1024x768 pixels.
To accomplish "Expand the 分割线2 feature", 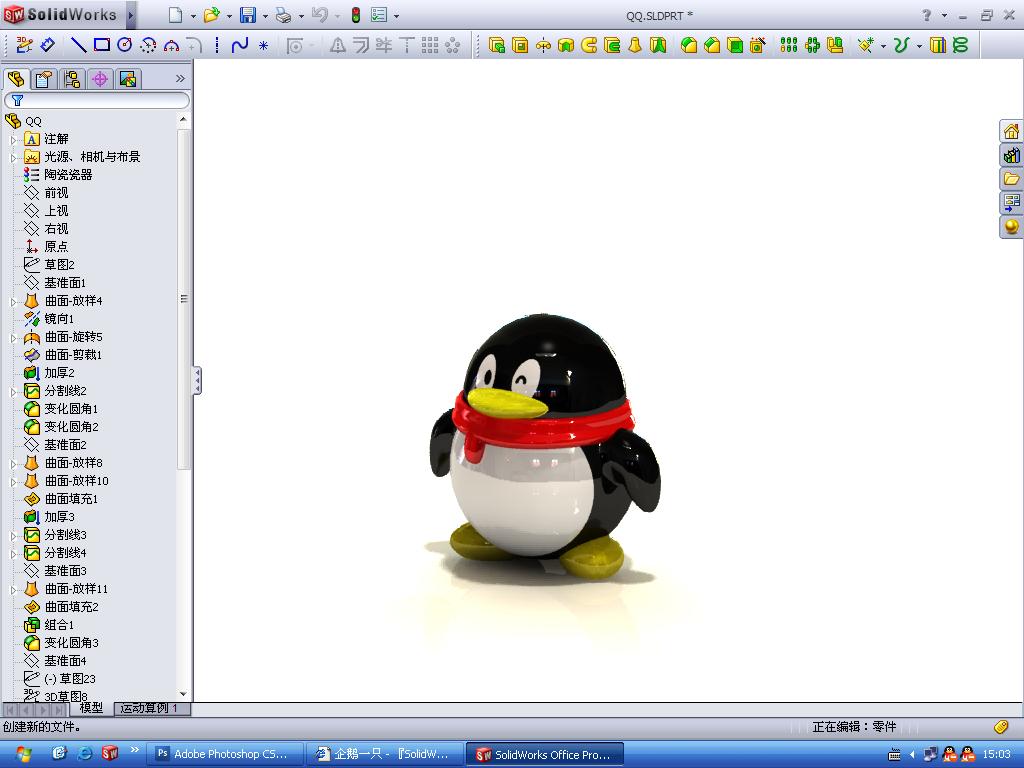I will pyautogui.click(x=13, y=392).
